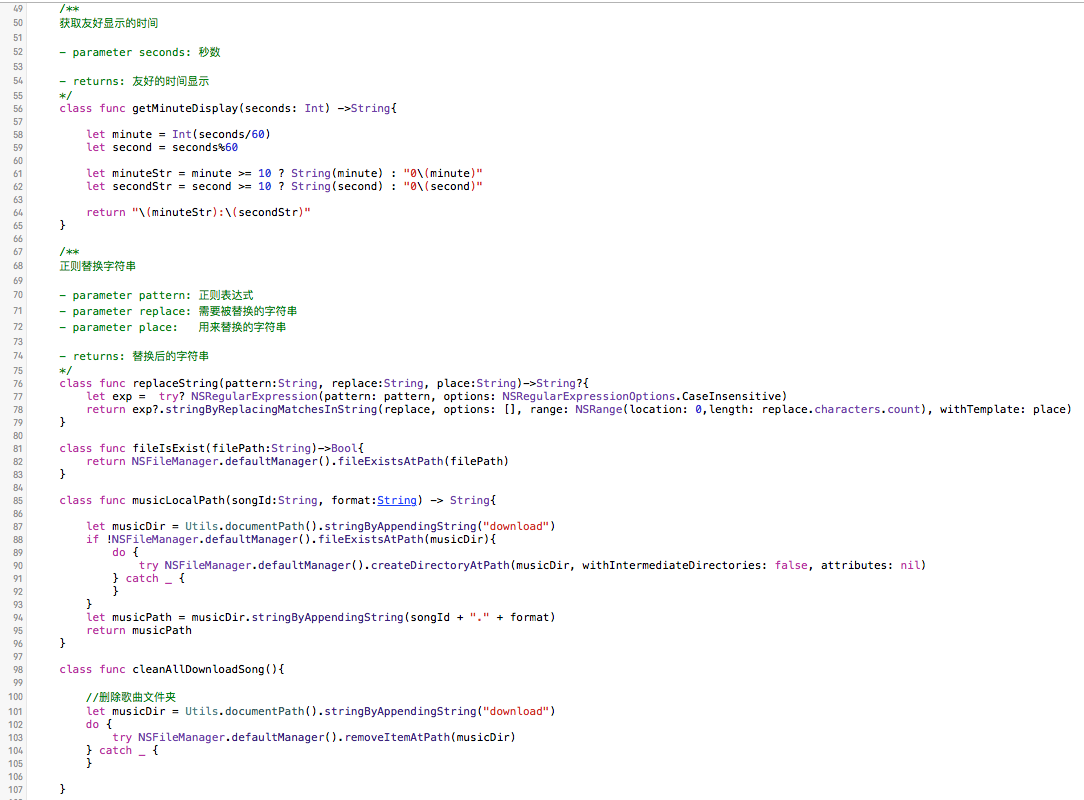Click characters.count in line 78
Viewport: 1084px width, 800px height.
pyautogui.click(x=868, y=409)
